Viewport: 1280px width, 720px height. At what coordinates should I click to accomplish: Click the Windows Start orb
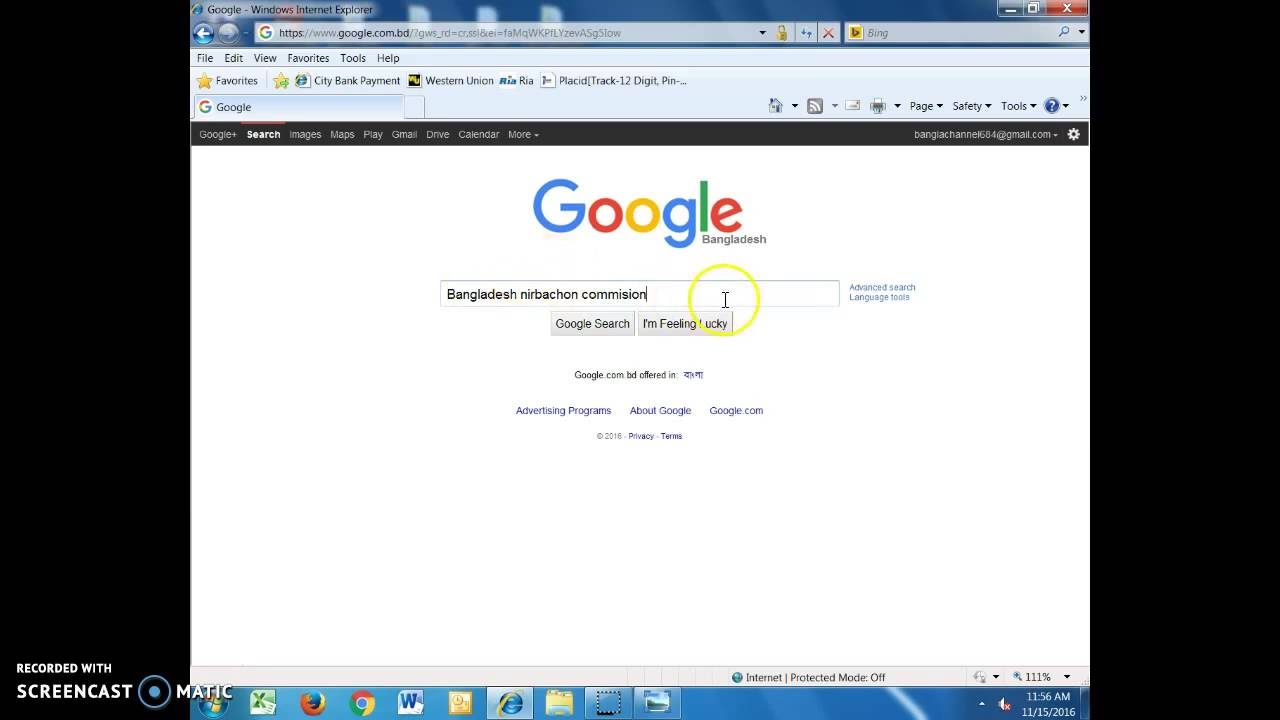pyautogui.click(x=212, y=705)
